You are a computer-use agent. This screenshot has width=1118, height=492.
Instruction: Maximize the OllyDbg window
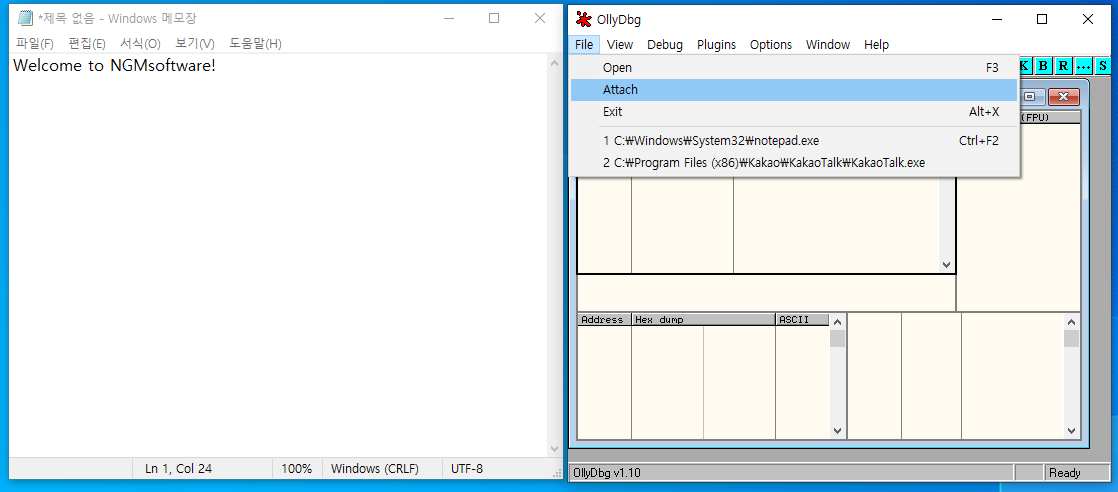pyautogui.click(x=1042, y=19)
